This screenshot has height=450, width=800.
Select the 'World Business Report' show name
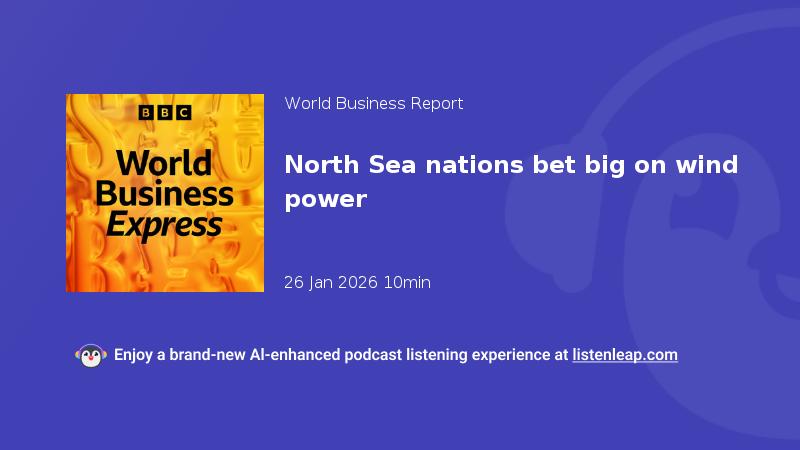(x=373, y=104)
